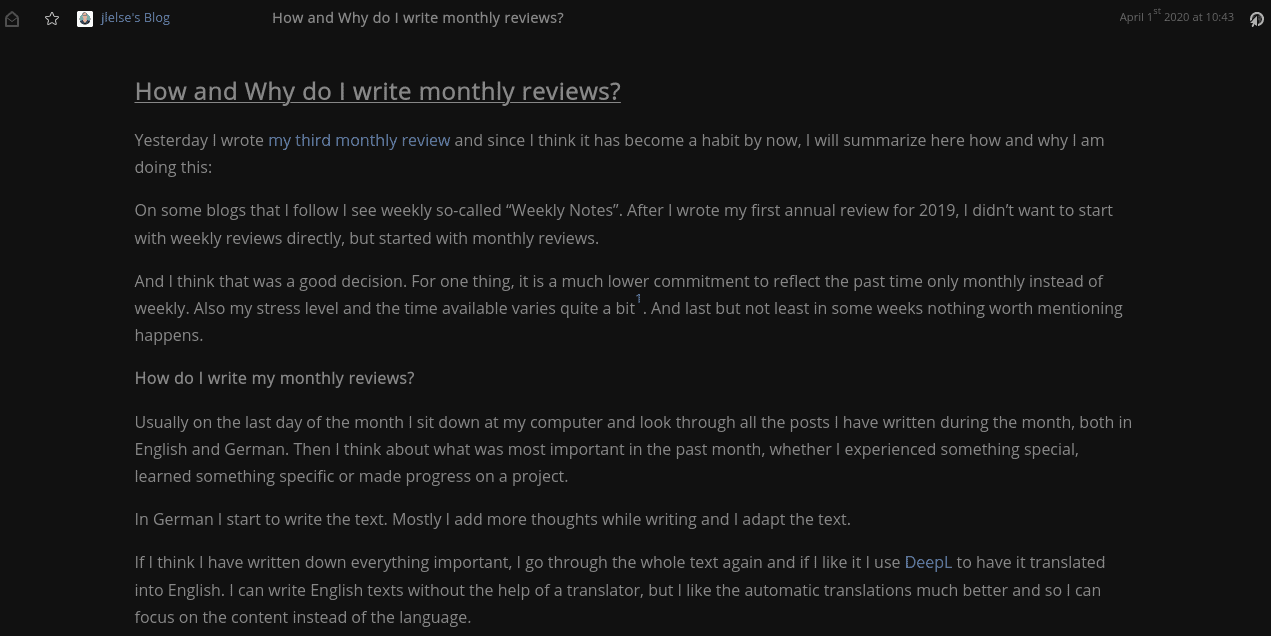This screenshot has width=1271, height=636.
Task: Click the "How do I write my monthly reviews?" subheading
Action: (x=274, y=378)
